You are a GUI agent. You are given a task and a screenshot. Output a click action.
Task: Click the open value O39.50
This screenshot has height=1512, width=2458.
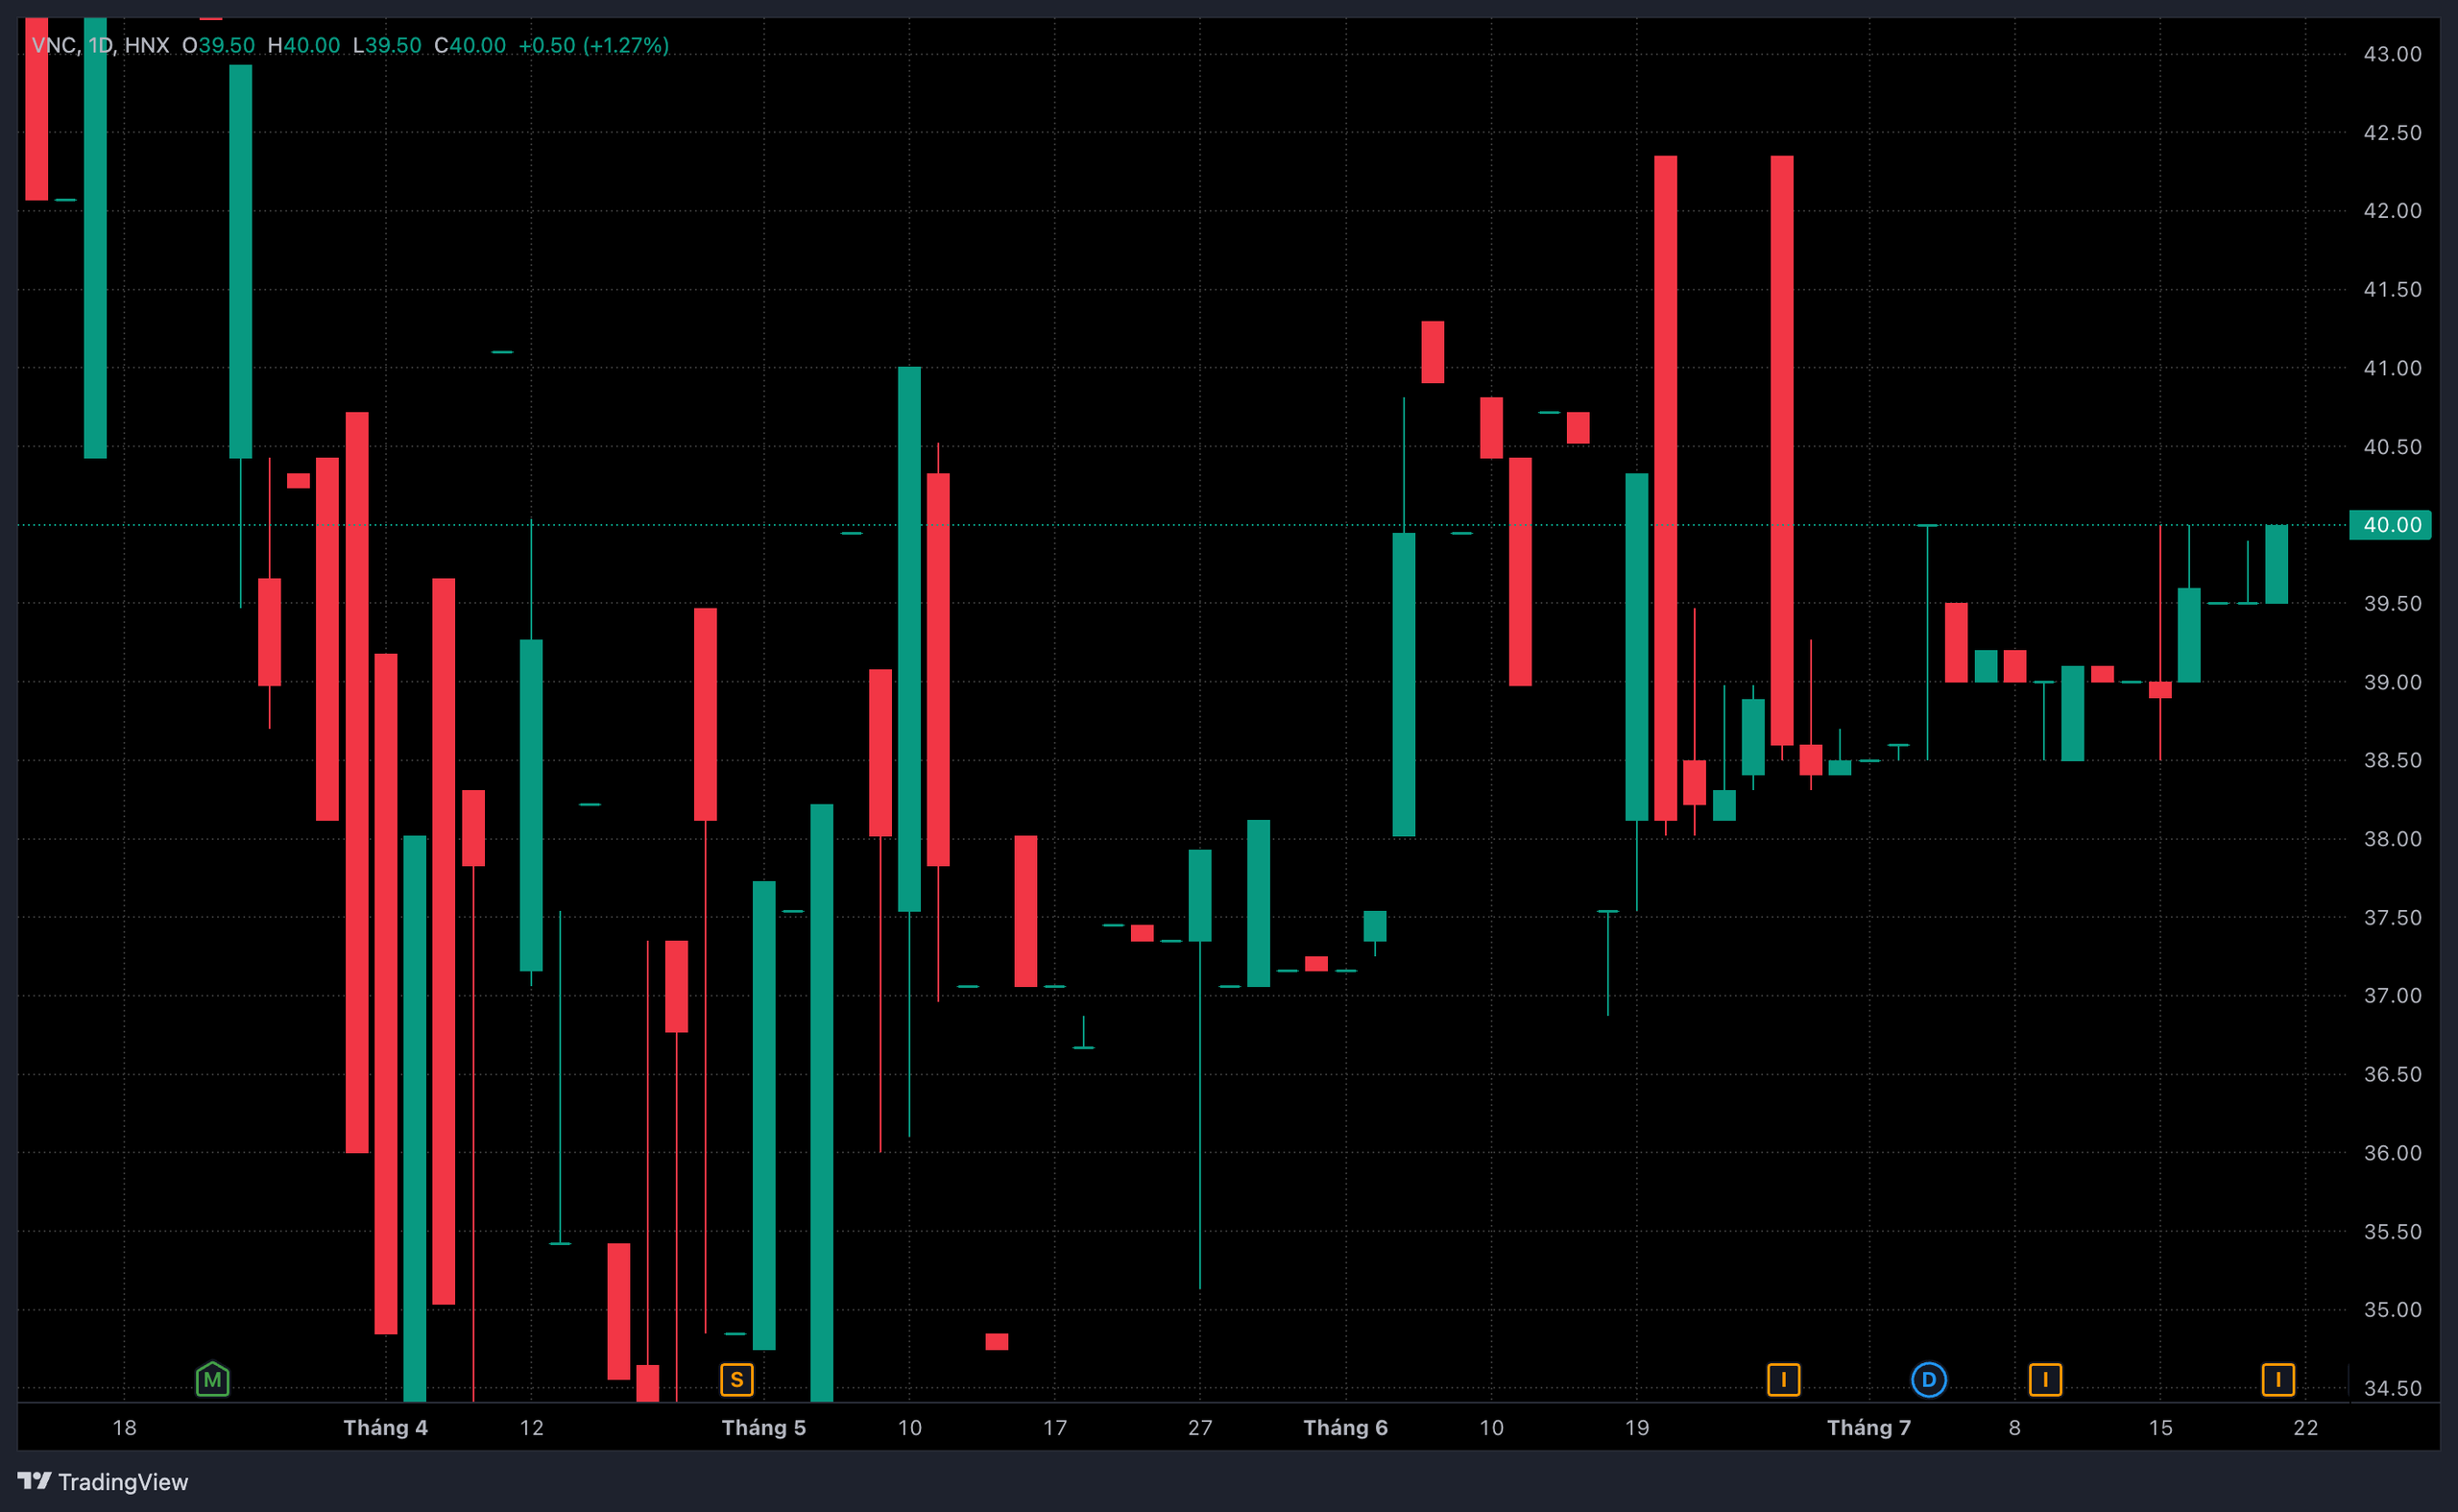tap(218, 45)
